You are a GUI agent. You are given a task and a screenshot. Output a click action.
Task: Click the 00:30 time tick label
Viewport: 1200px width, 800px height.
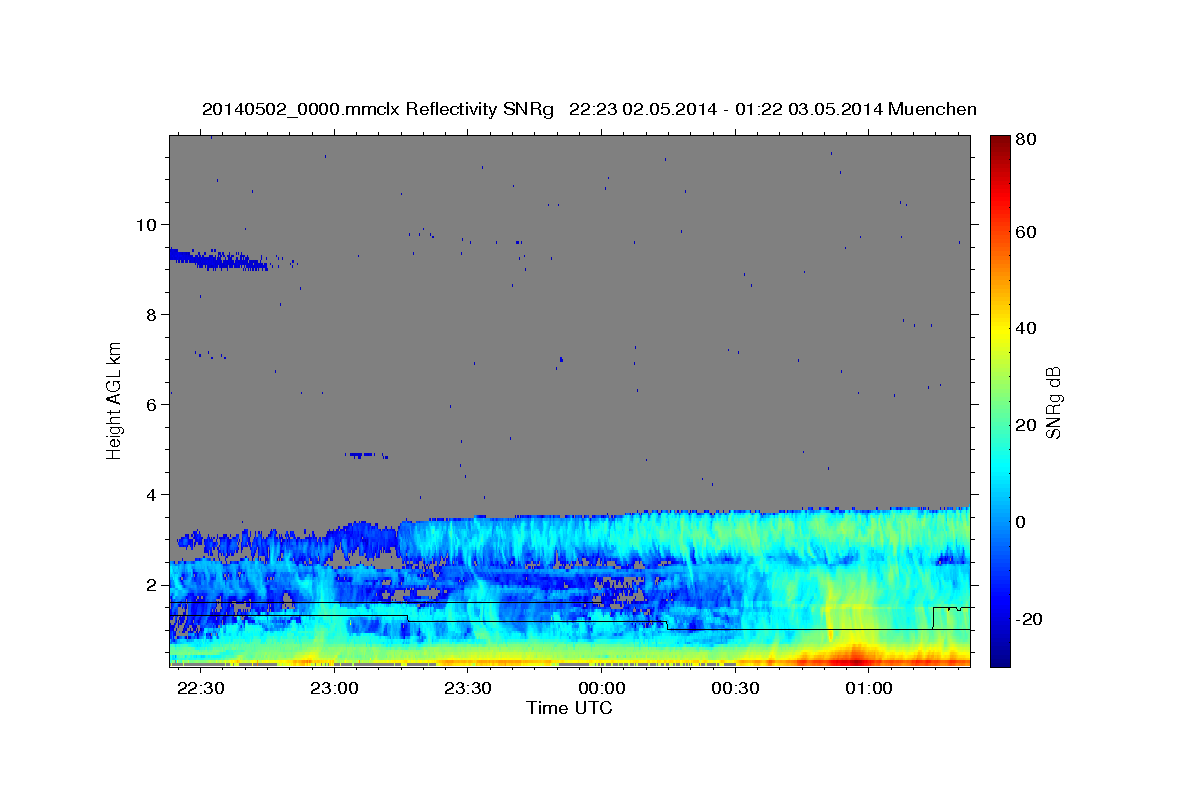tap(736, 689)
